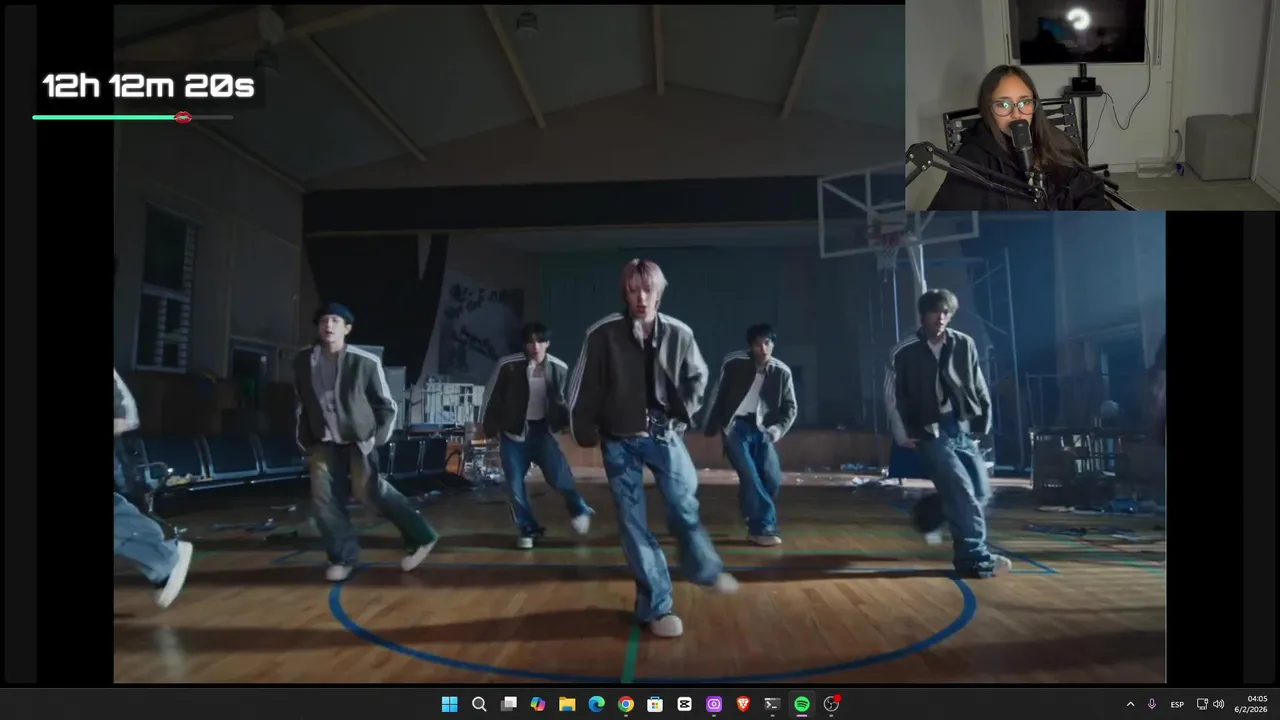1280x720 pixels.
Task: Open the Windows Start menu
Action: point(450,704)
